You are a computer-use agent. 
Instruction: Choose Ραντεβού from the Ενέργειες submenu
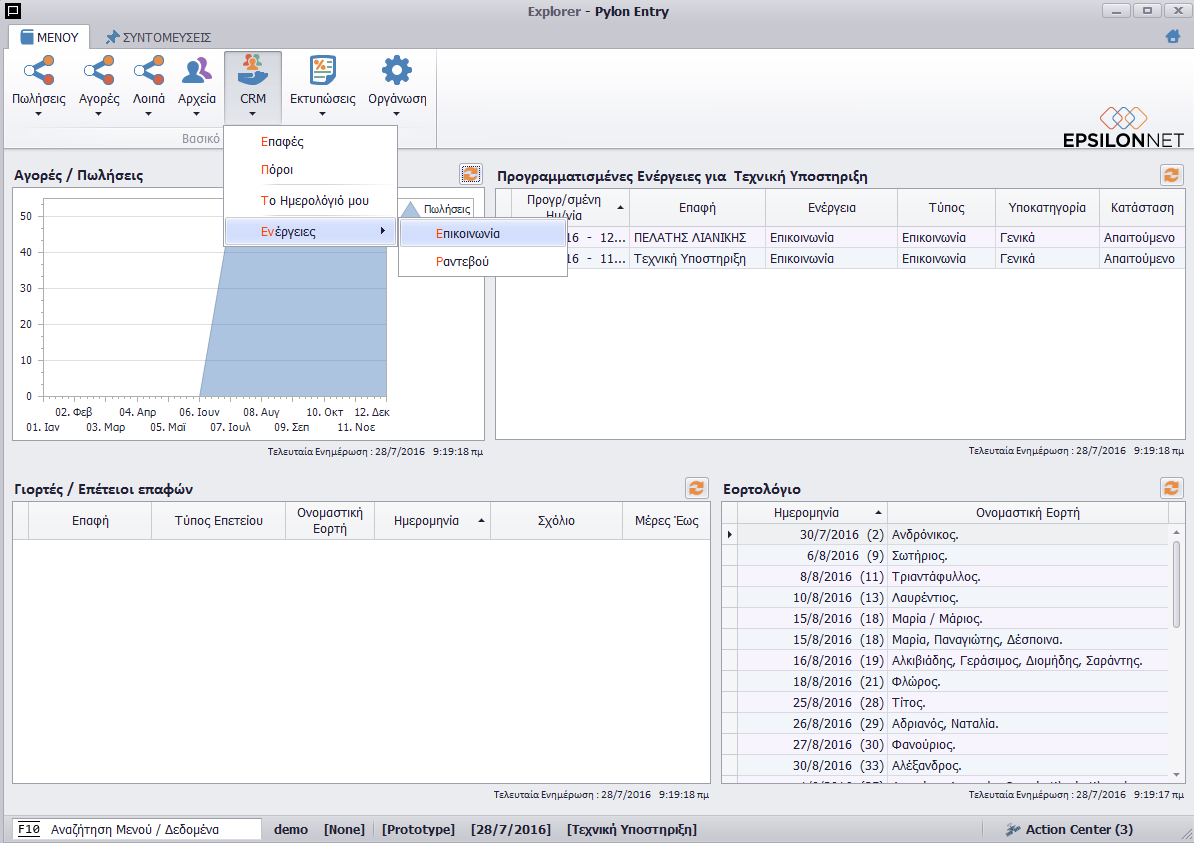(483, 261)
